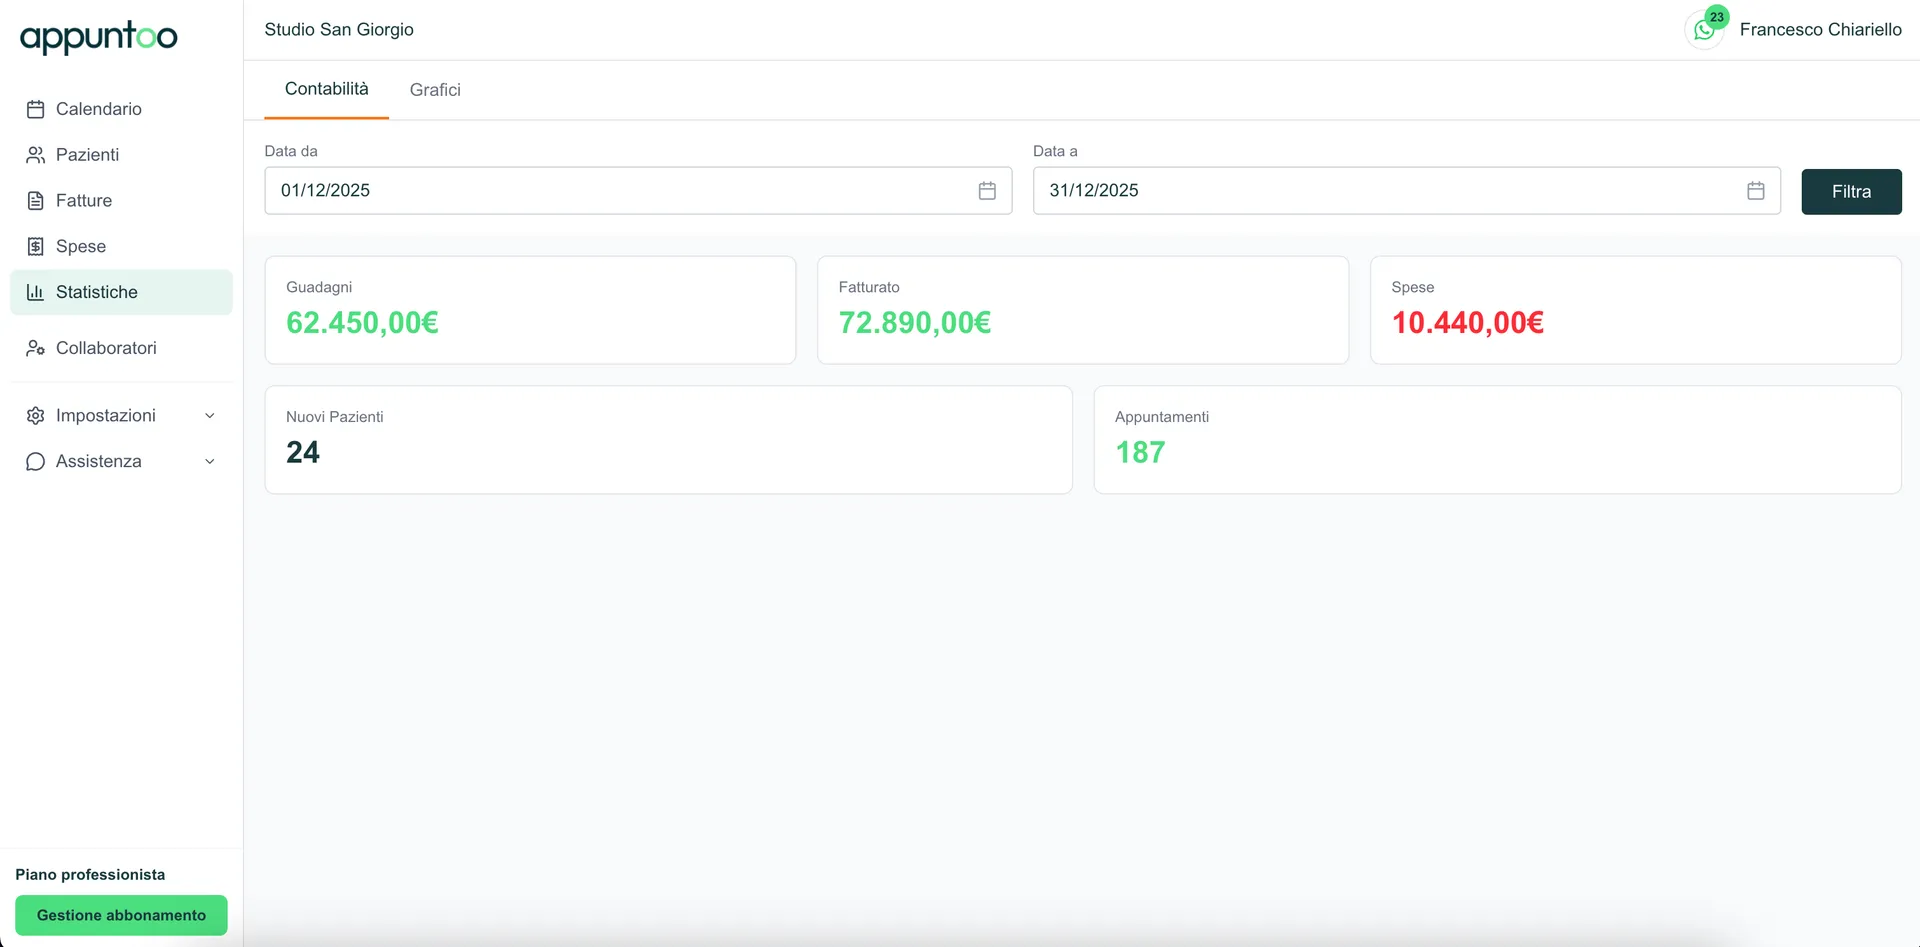Click the start date input field
The height and width of the screenshot is (947, 1920).
(600, 190)
